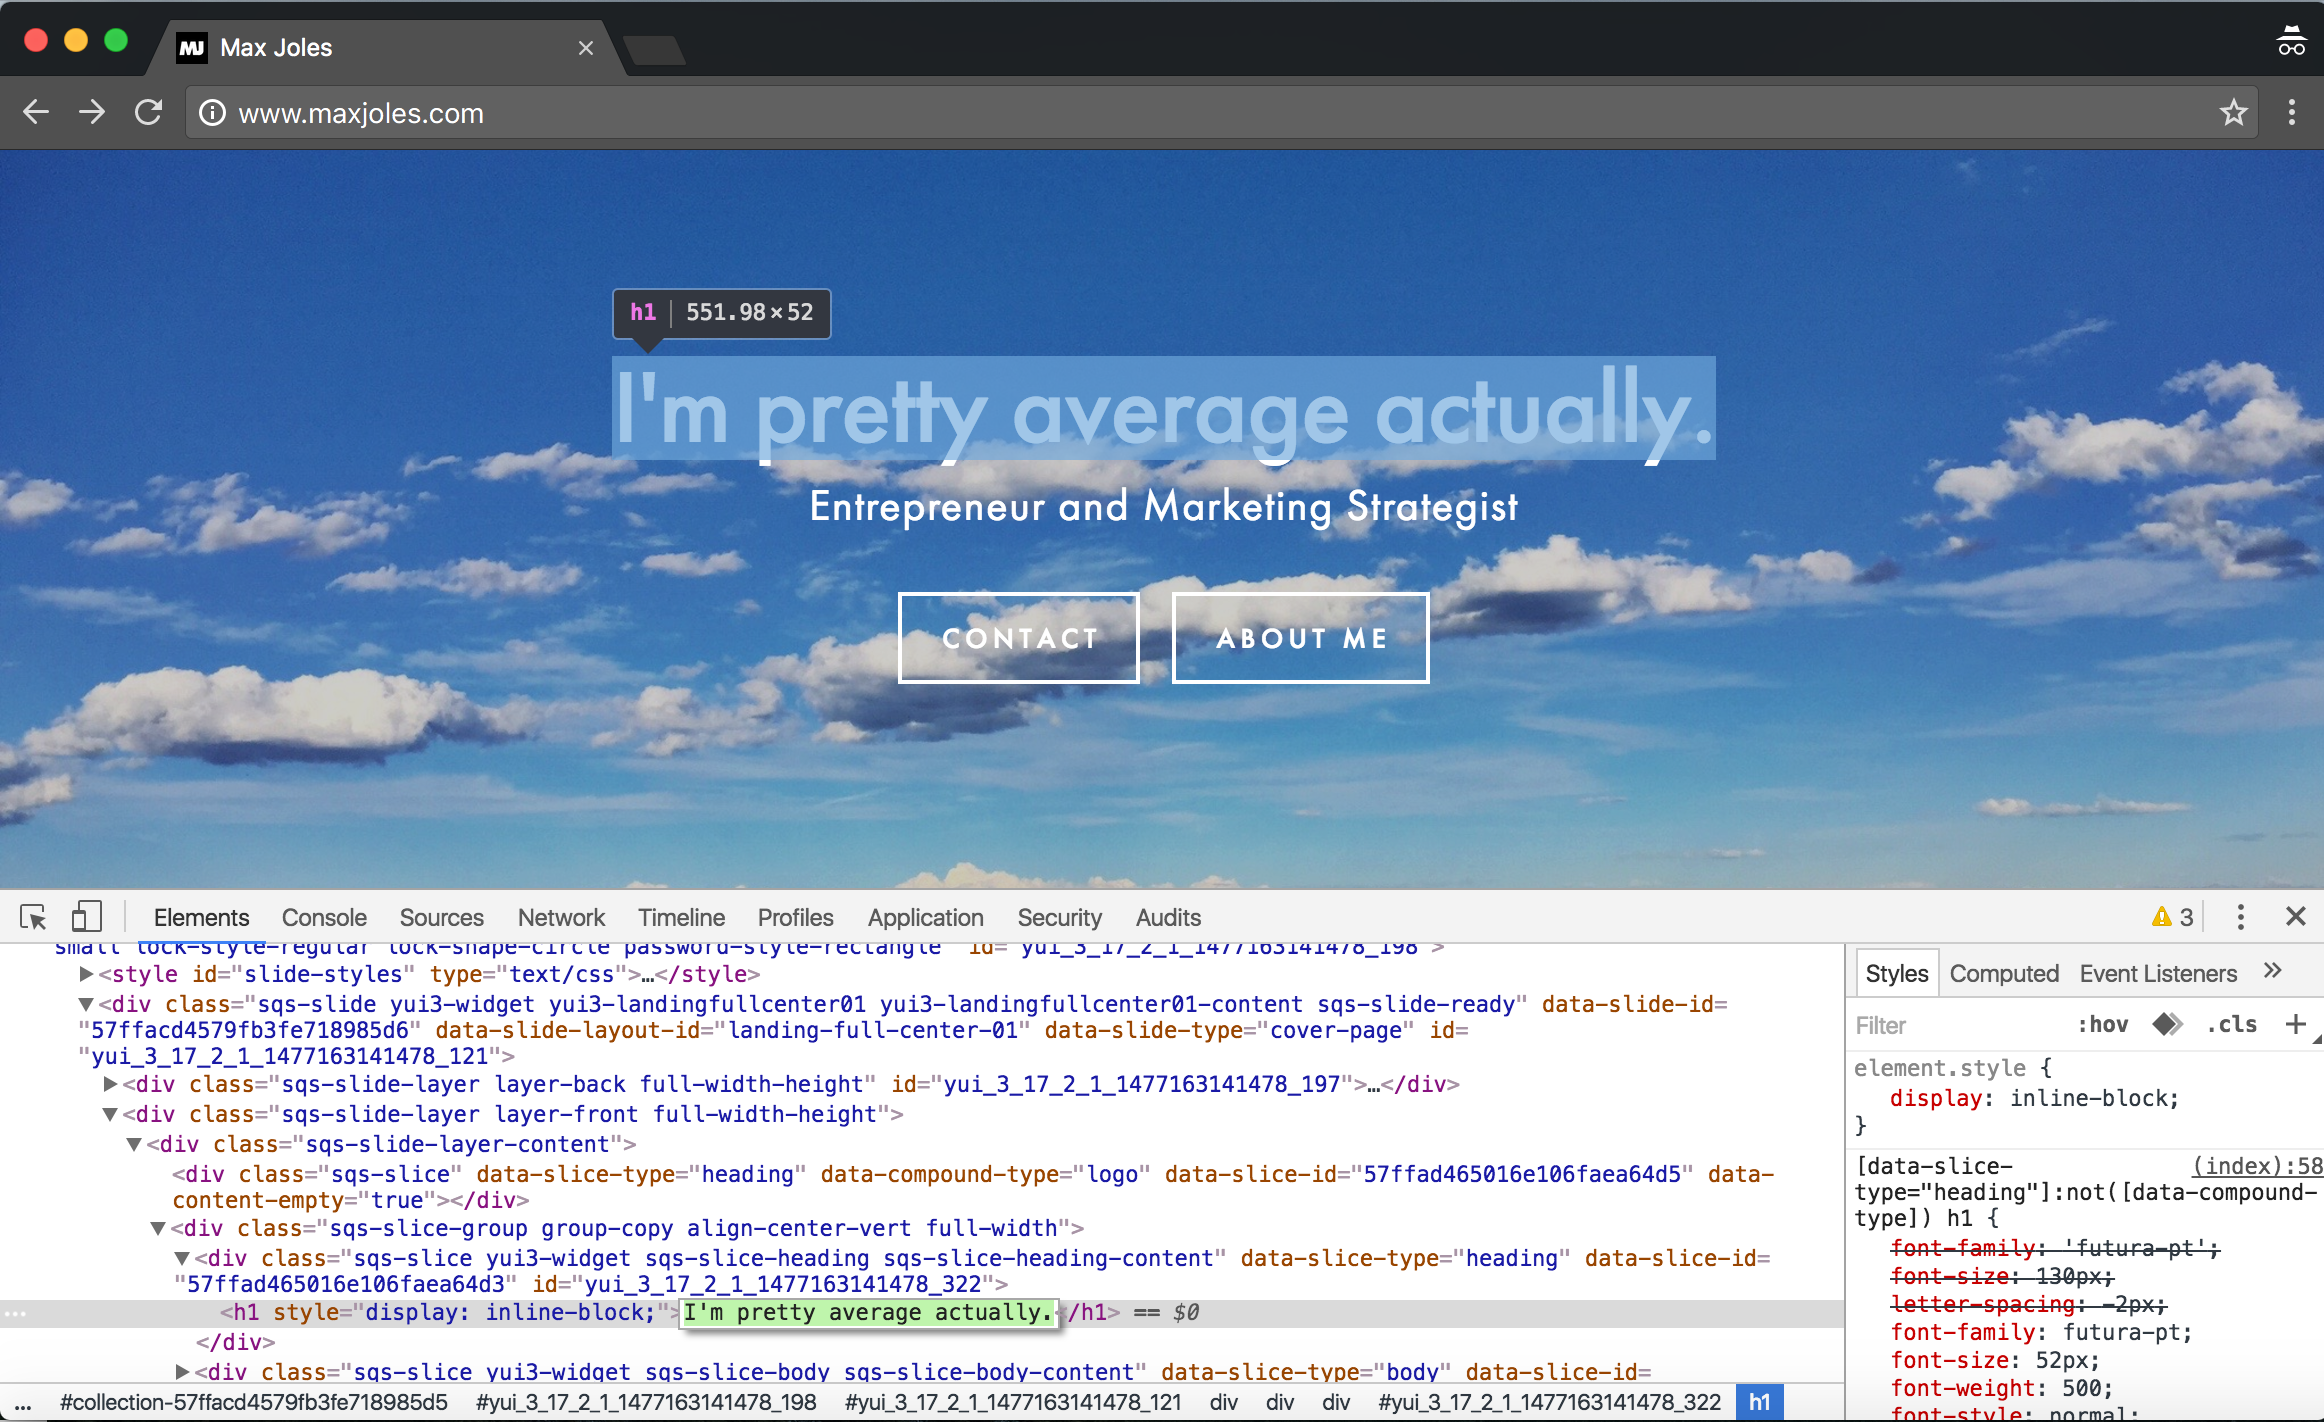Open the (index):58 stylesheet source link
Screen dimensions: 2324x1422
[x=2257, y=1166]
